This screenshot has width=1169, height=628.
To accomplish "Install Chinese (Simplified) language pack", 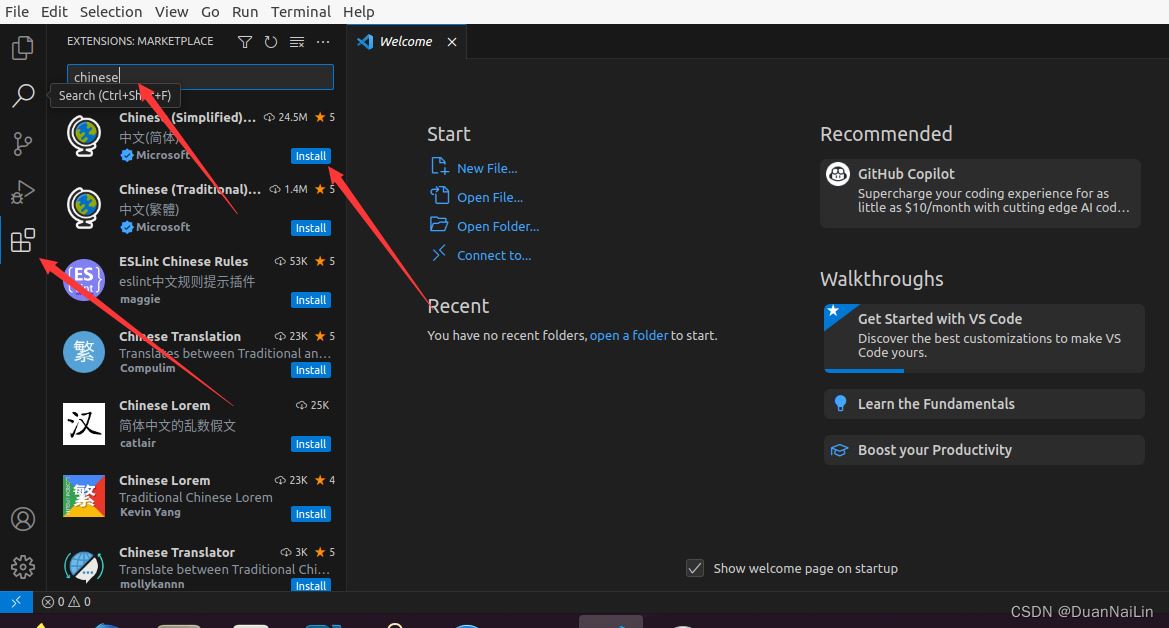I will tap(311, 156).
